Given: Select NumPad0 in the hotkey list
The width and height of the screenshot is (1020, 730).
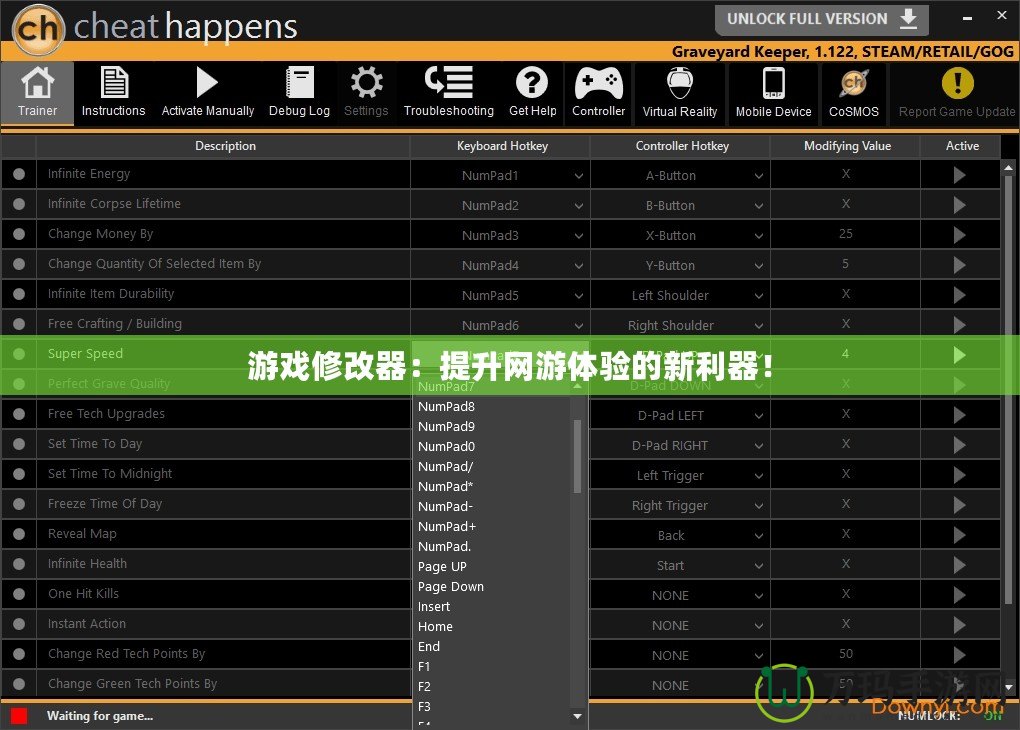Looking at the screenshot, I should pyautogui.click(x=446, y=446).
